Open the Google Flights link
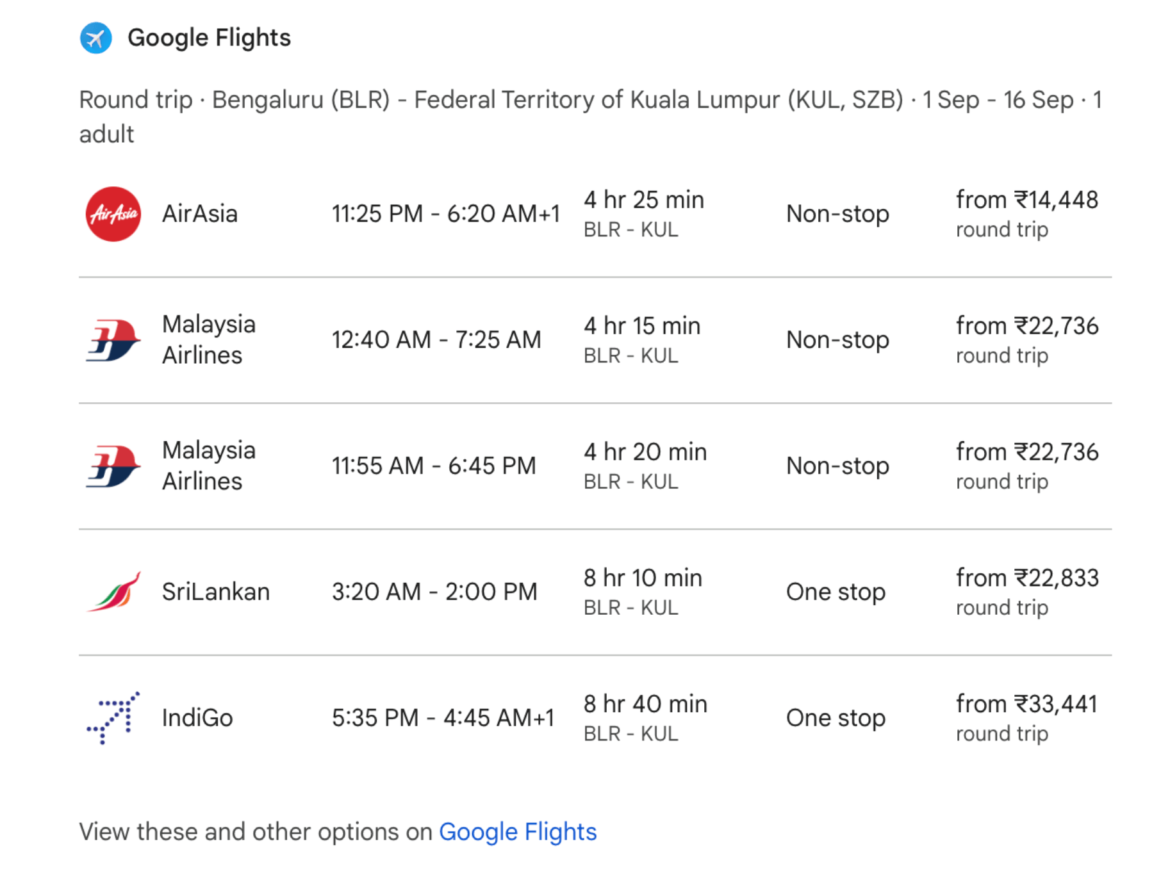 [518, 831]
